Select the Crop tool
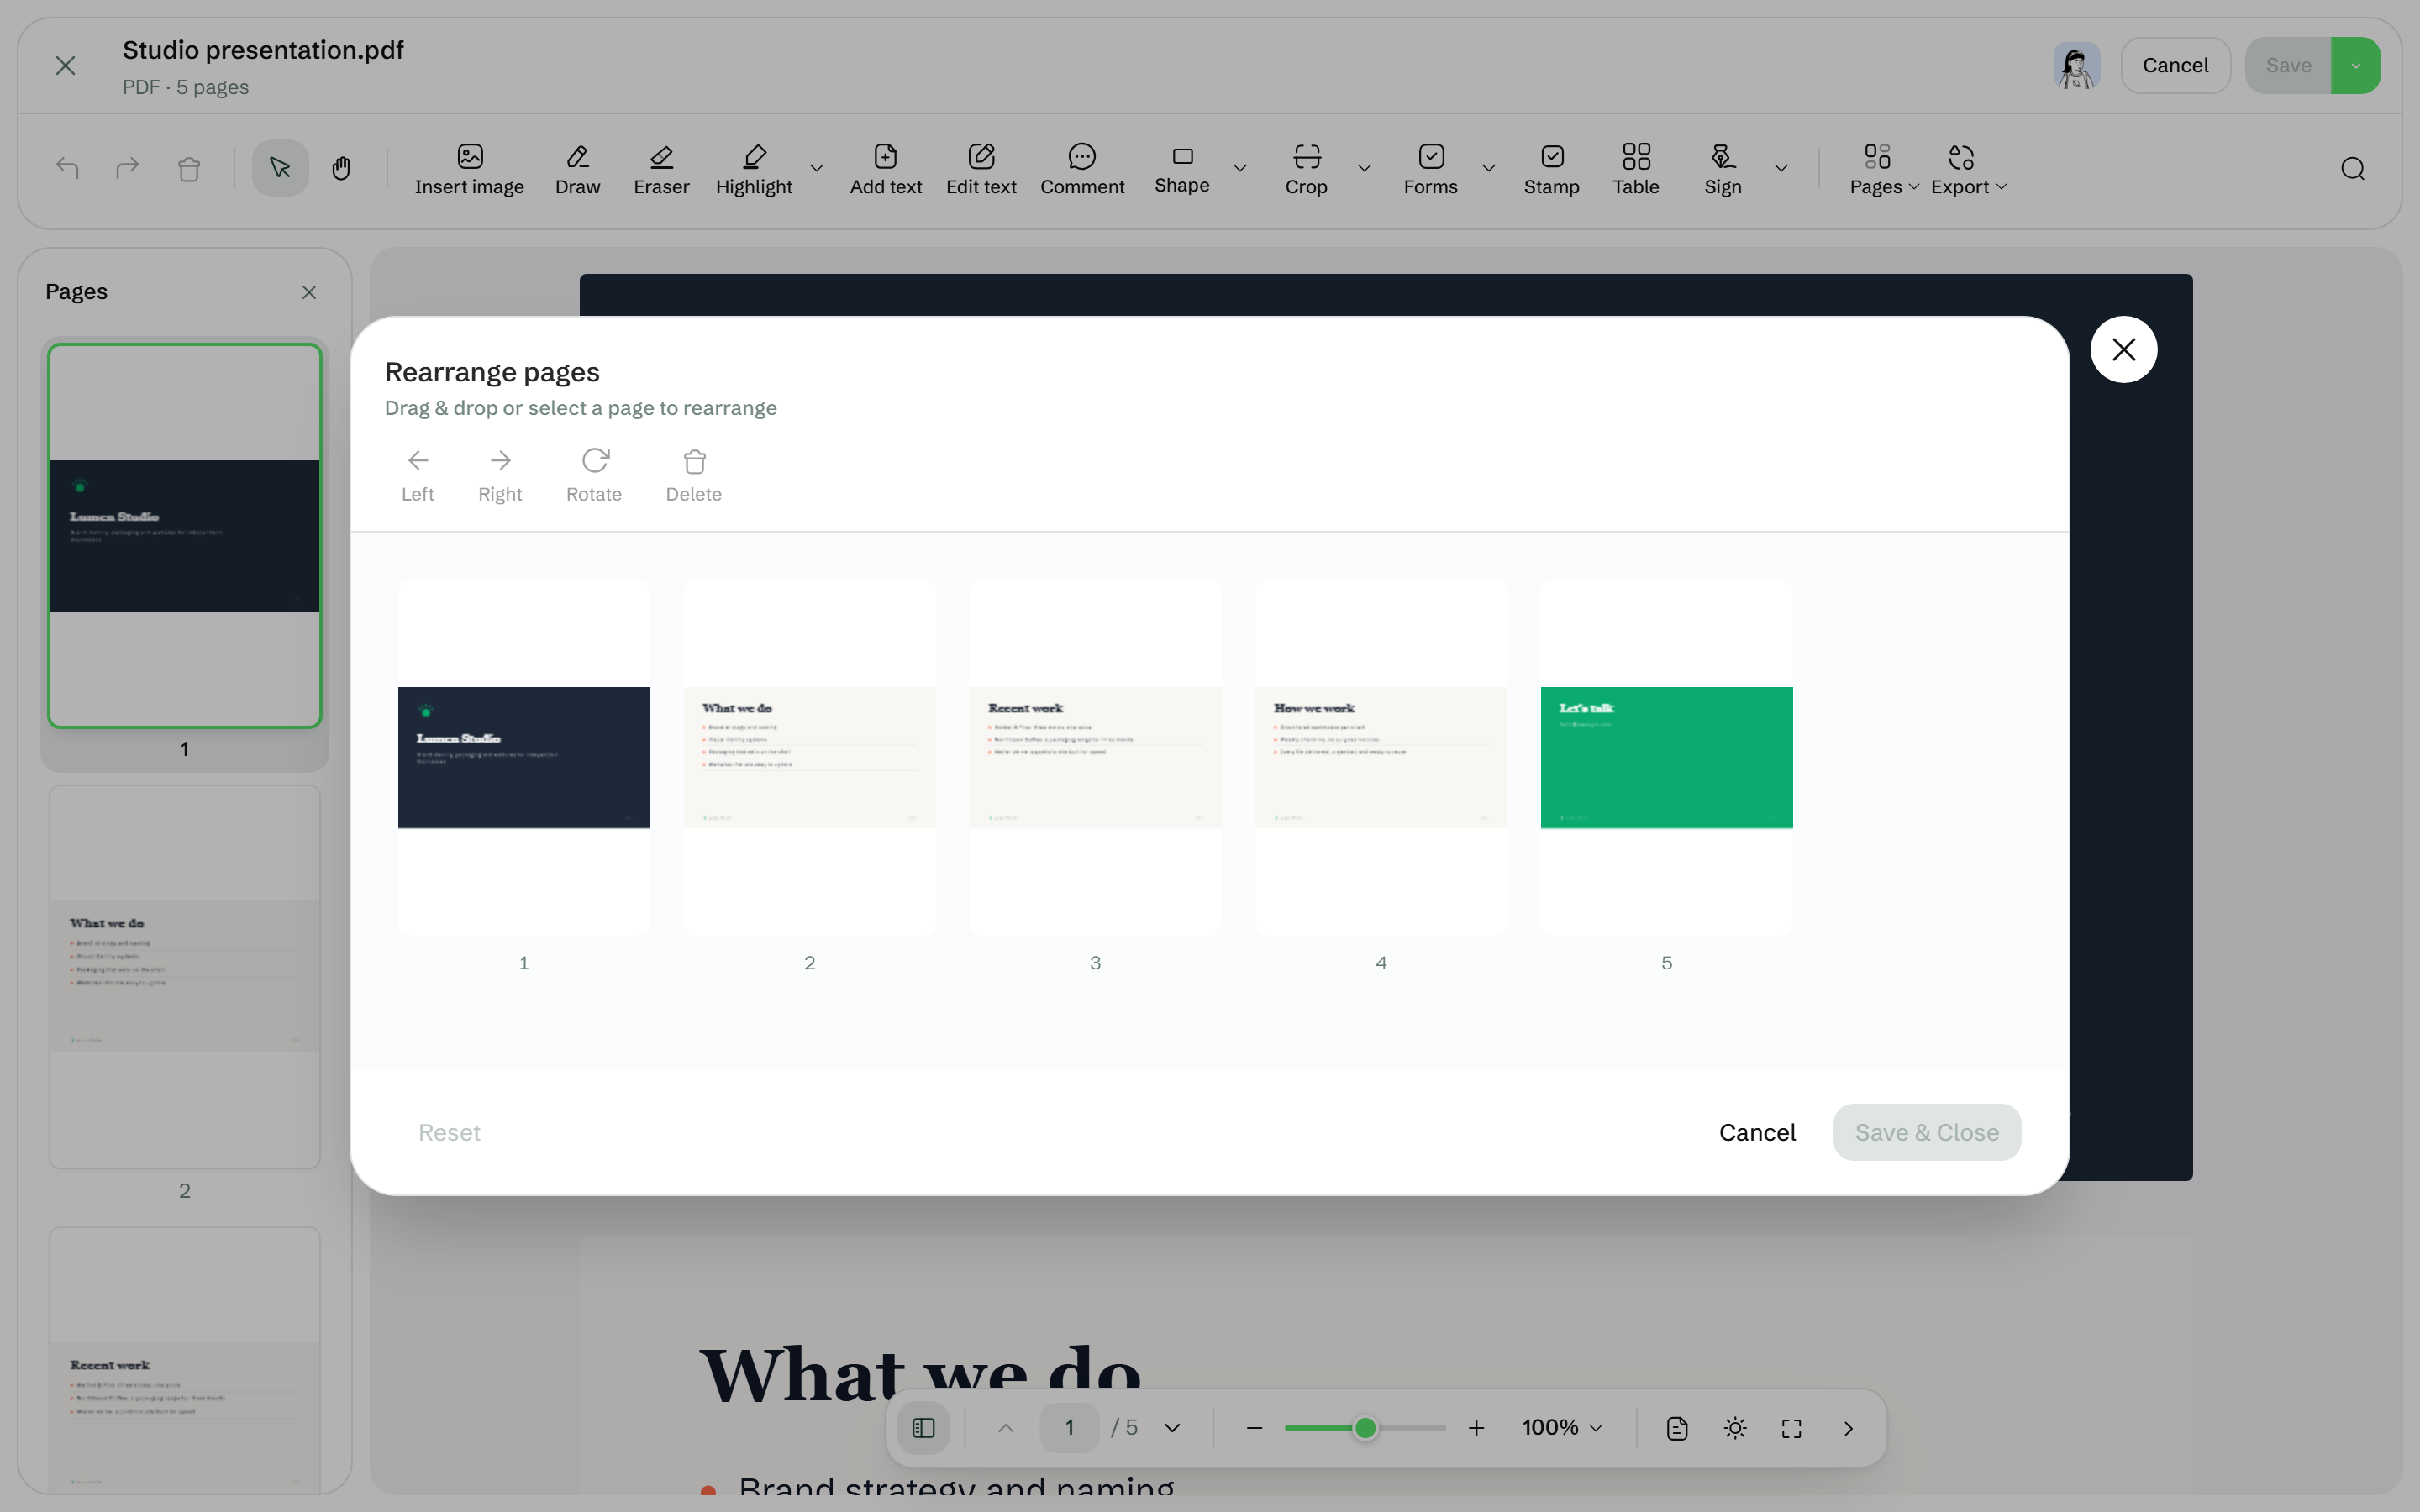Image resolution: width=2420 pixels, height=1512 pixels. [1306, 169]
